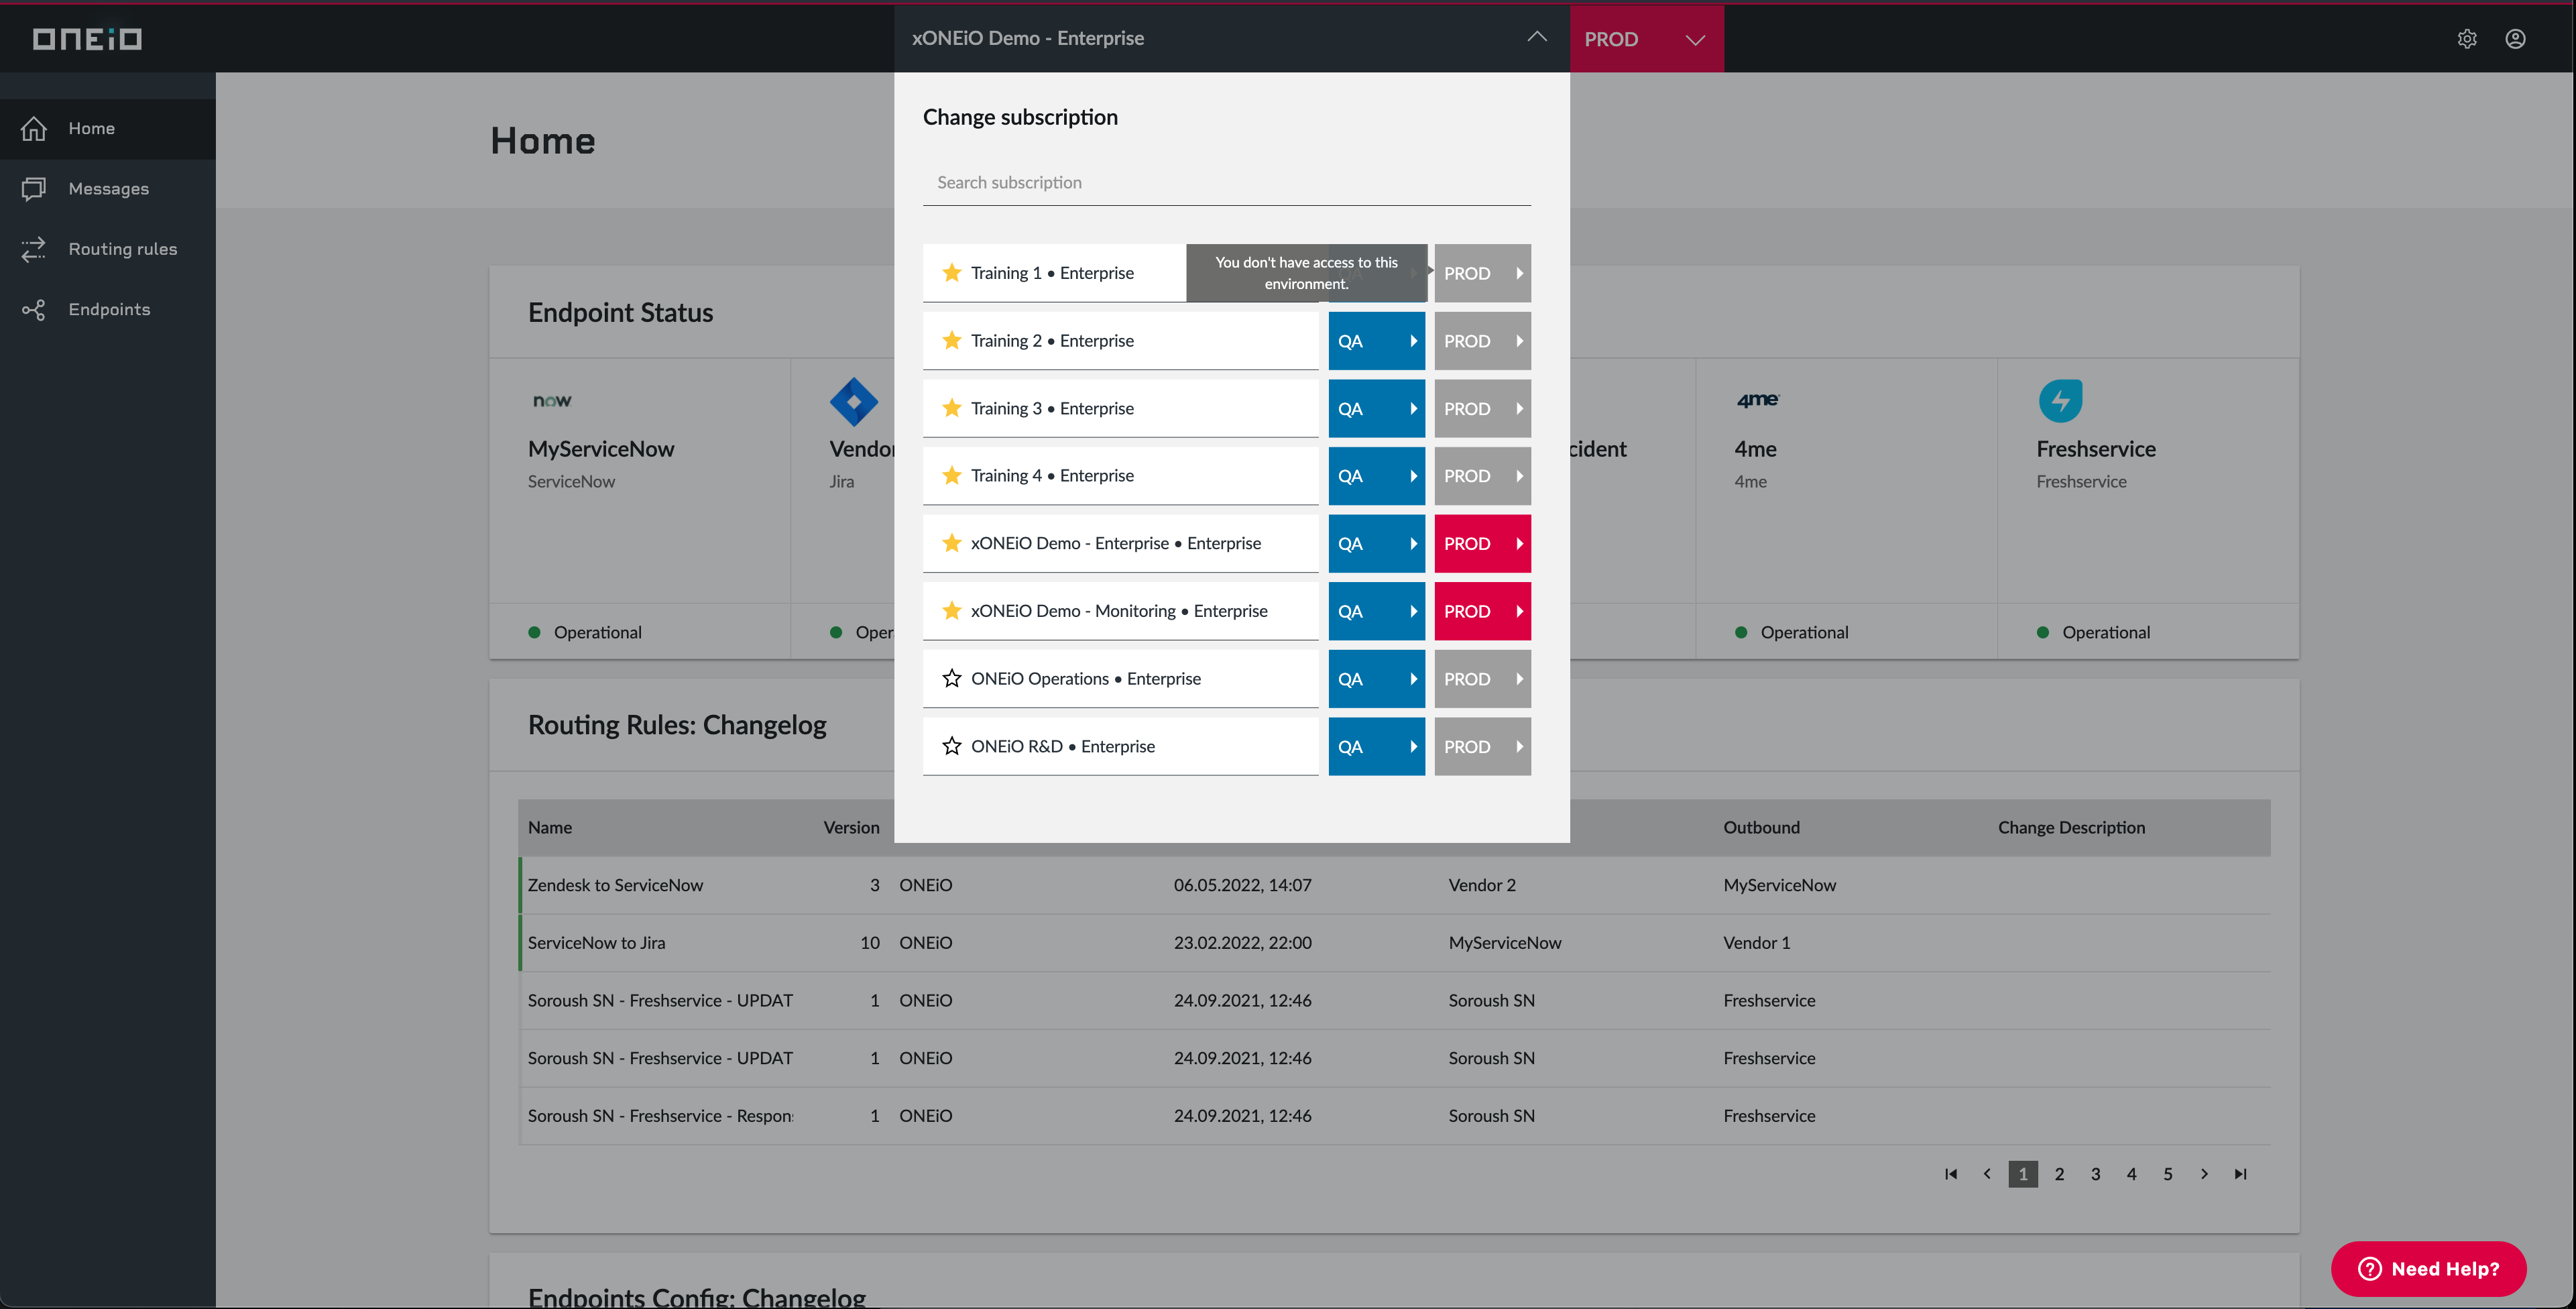Click the Messages chat icon in sidebar
Screen dimensions: 2576x1309
coord(34,189)
